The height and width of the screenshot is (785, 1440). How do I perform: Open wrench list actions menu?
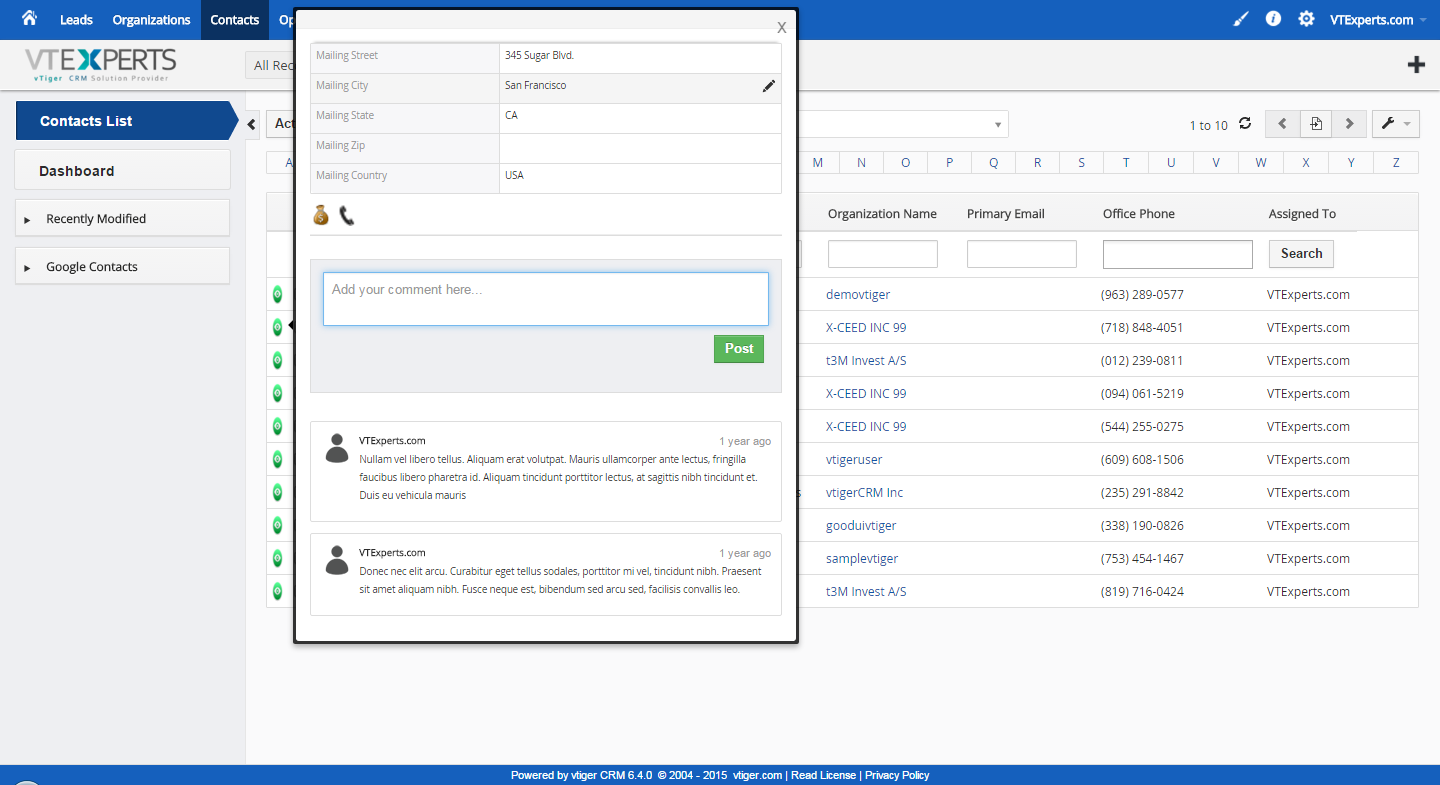coord(1395,124)
